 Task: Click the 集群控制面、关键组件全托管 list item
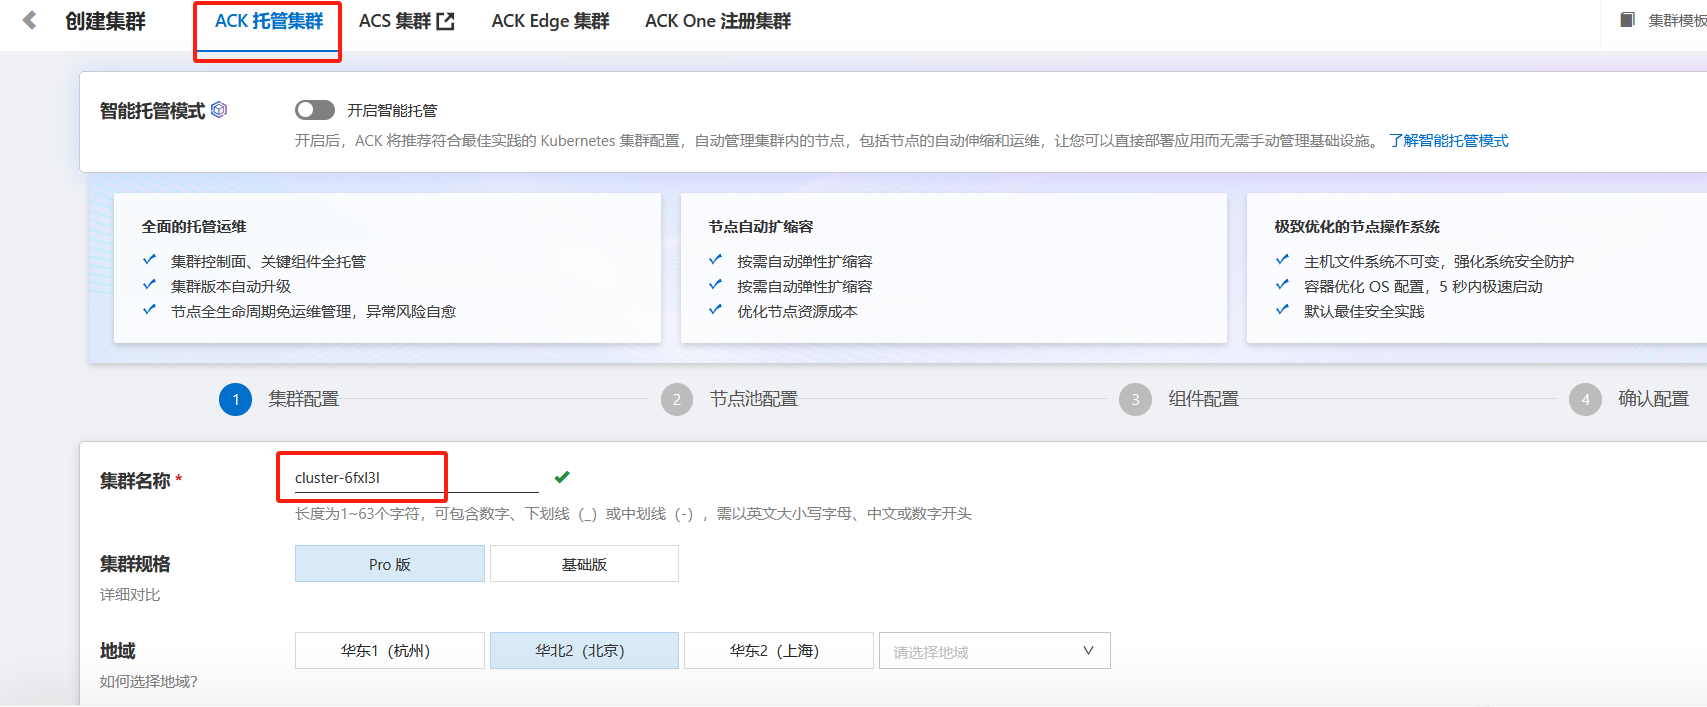click(x=268, y=262)
